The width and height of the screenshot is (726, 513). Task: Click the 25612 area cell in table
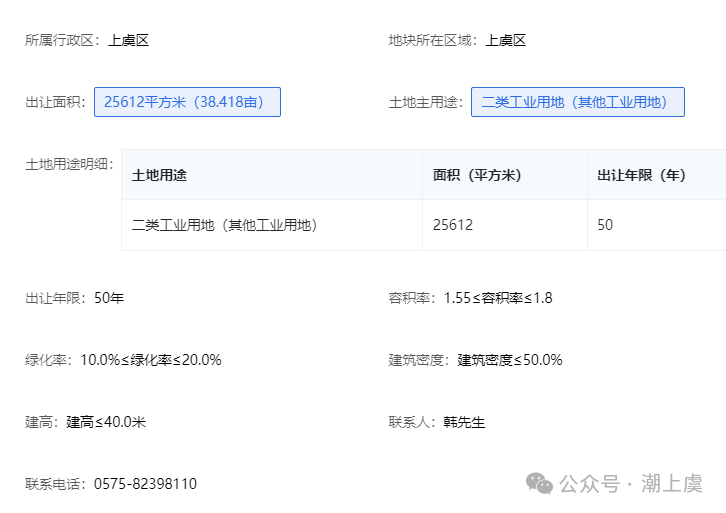(505, 225)
